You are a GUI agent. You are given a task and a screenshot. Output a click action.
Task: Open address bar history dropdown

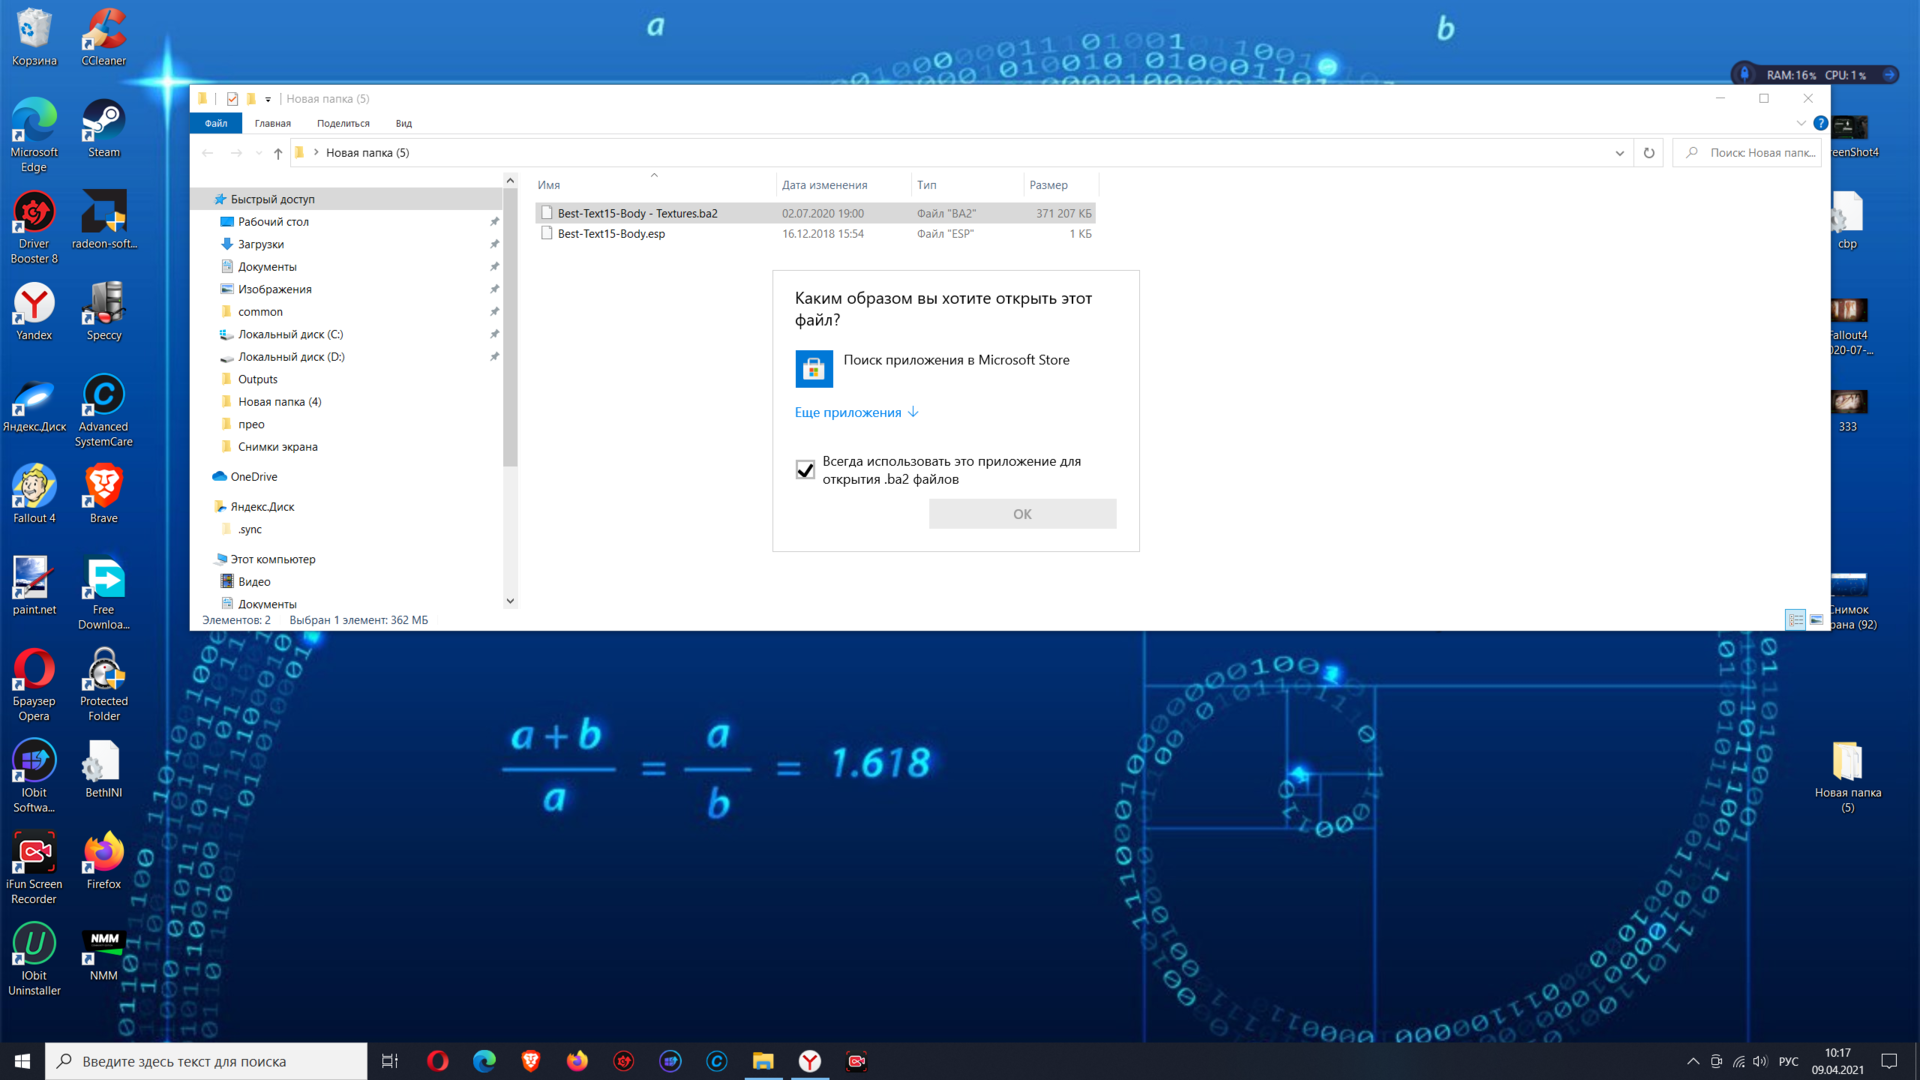point(1619,153)
